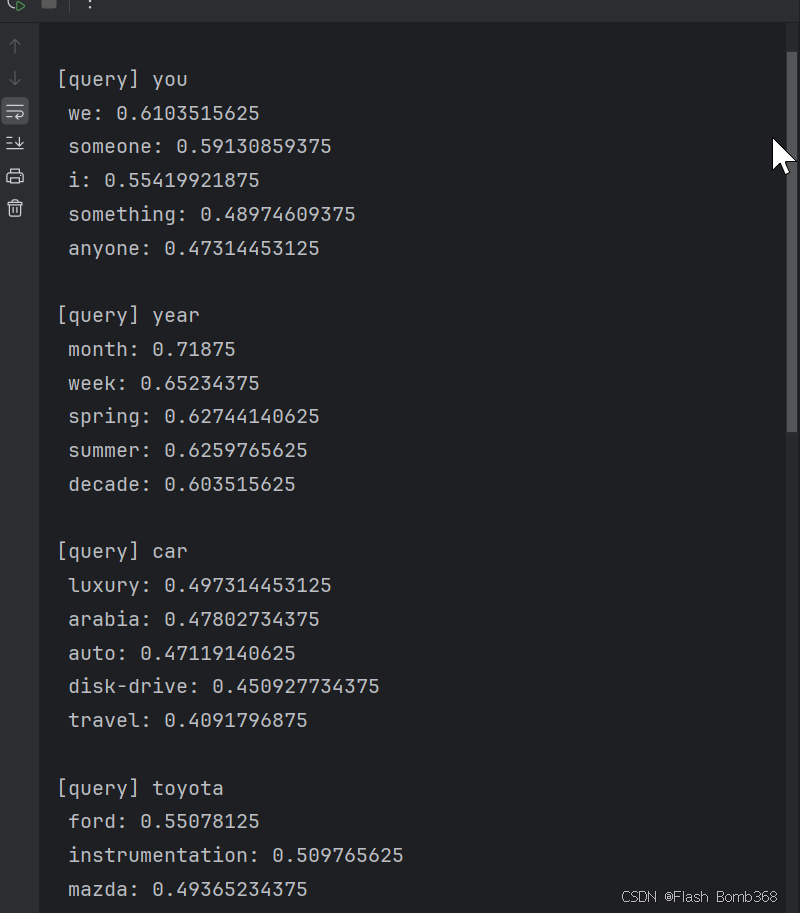Viewport: 800px width, 913px height.
Task: Click the '[query] you' line
Action: (122, 79)
